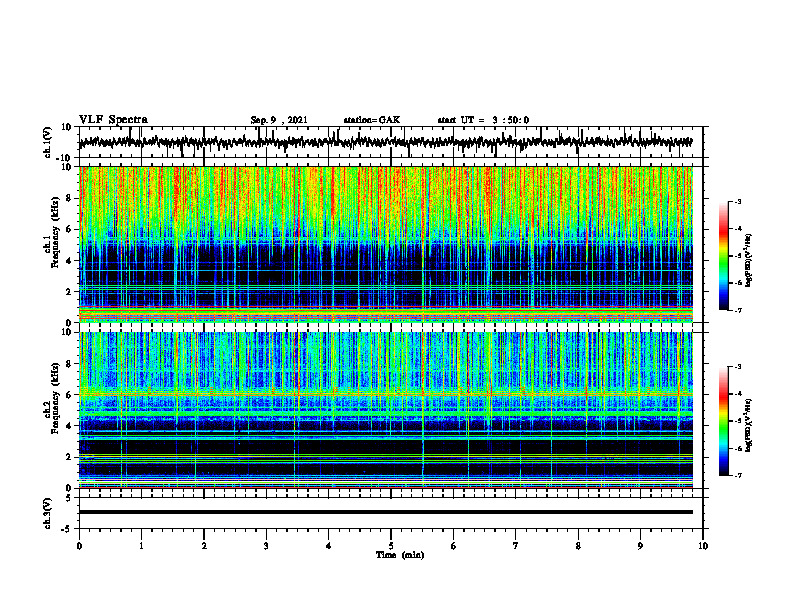The image size is (792, 612).
Task: Click tick label 4 on the time axis
Action: 328,546
